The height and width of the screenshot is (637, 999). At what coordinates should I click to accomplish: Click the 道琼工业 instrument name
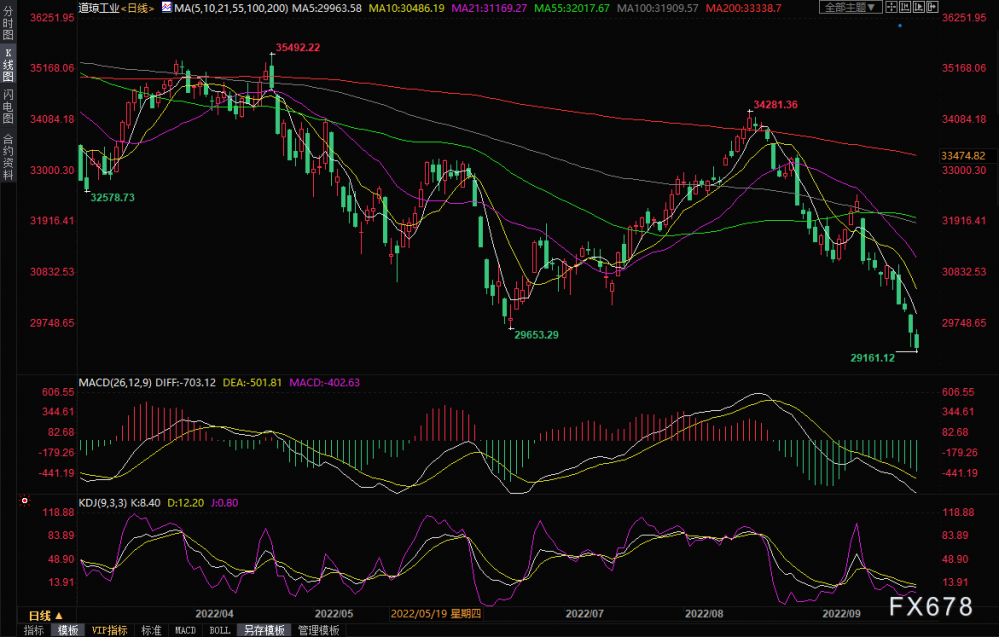click(x=99, y=8)
